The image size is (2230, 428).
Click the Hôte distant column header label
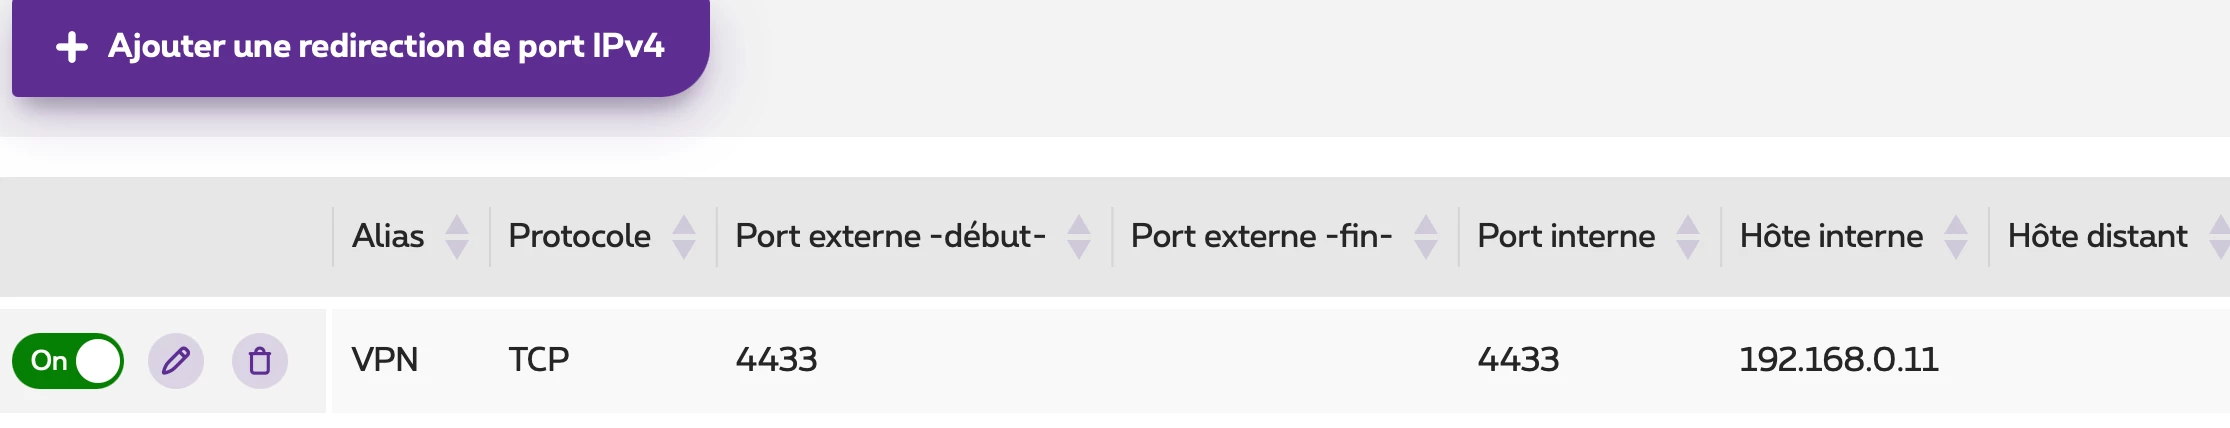point(2097,237)
